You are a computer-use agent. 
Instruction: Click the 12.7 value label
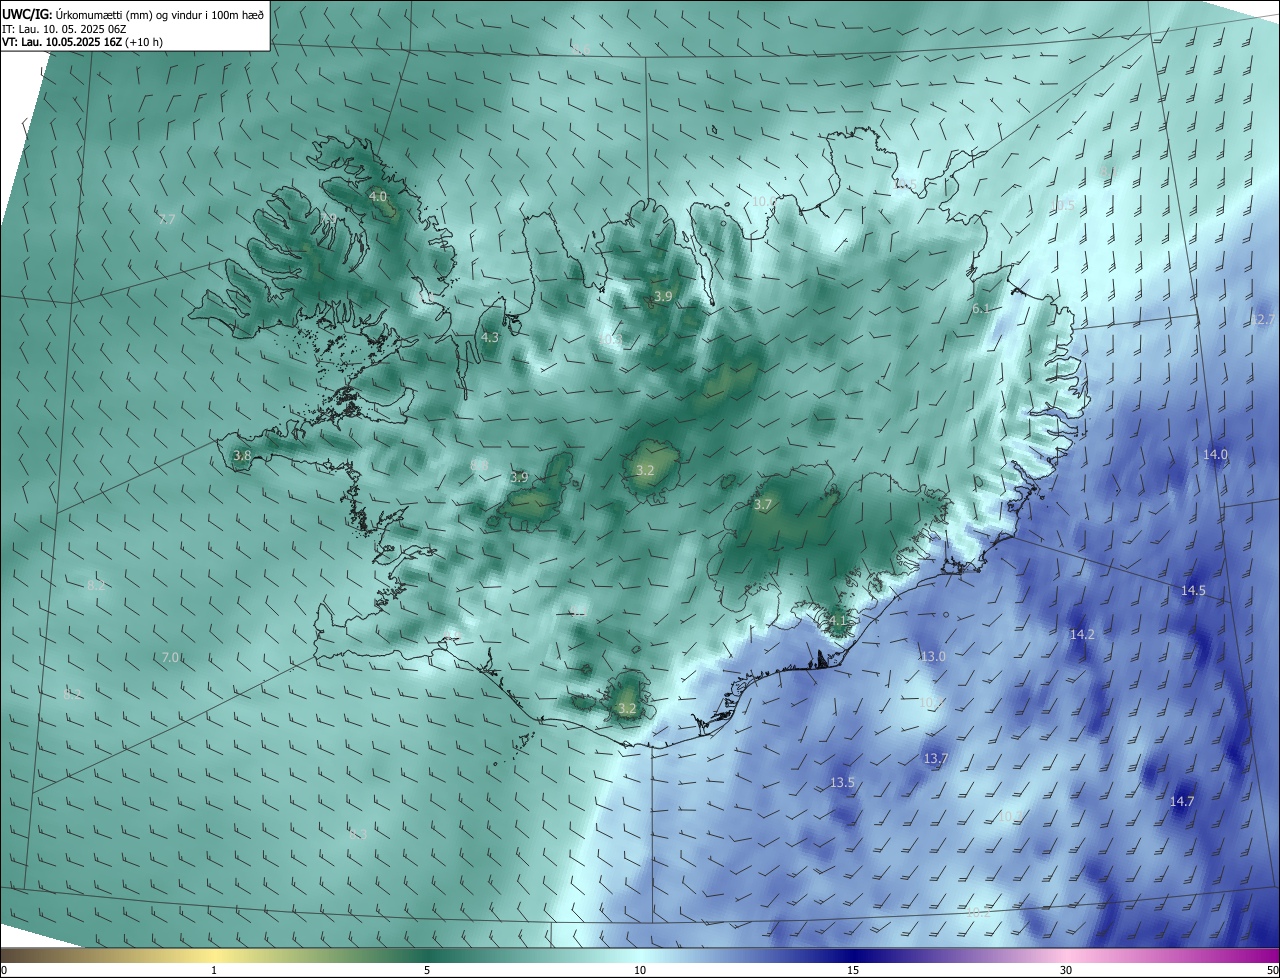(1263, 320)
